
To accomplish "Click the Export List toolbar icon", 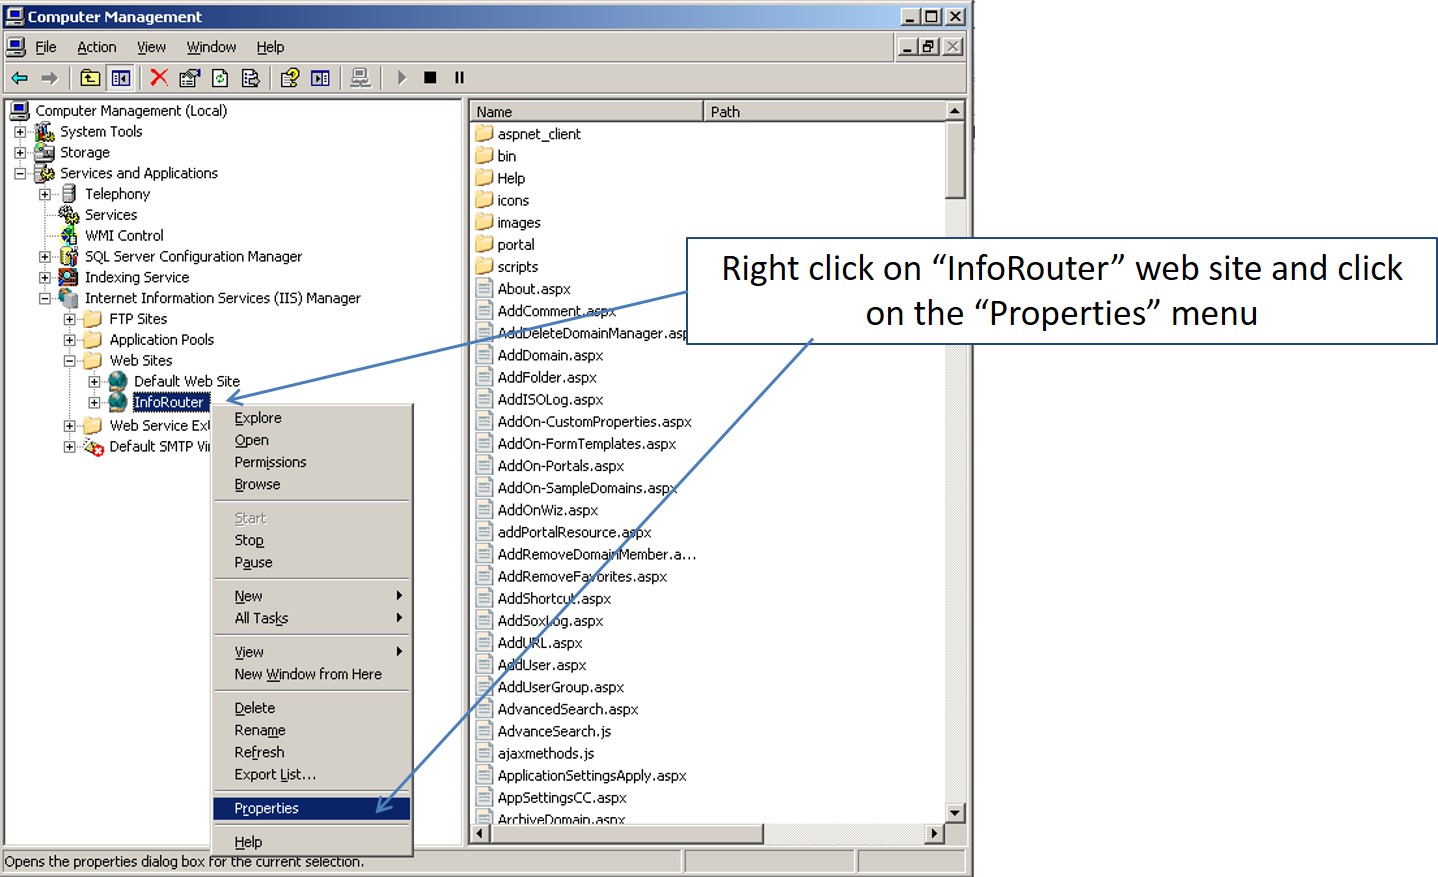I will pyautogui.click(x=251, y=78).
